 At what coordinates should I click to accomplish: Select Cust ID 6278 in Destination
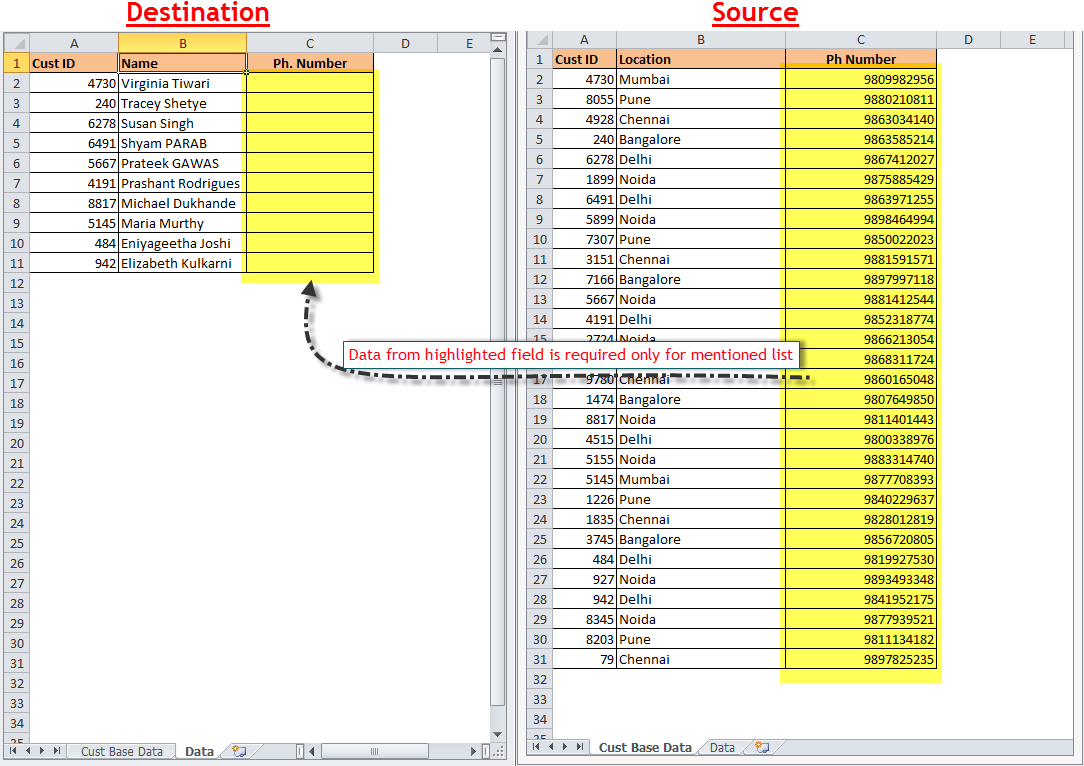click(x=74, y=123)
